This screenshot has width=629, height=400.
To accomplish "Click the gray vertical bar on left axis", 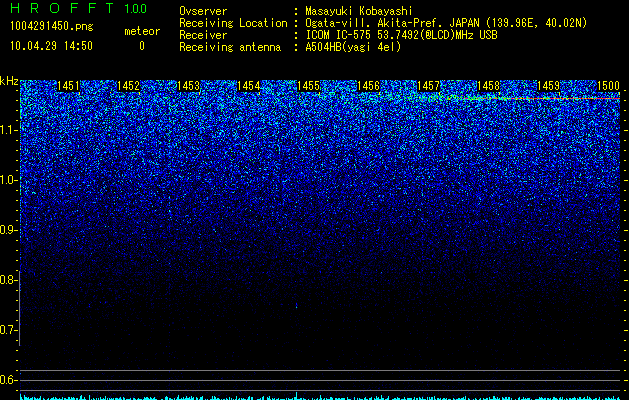I will 20,308.
